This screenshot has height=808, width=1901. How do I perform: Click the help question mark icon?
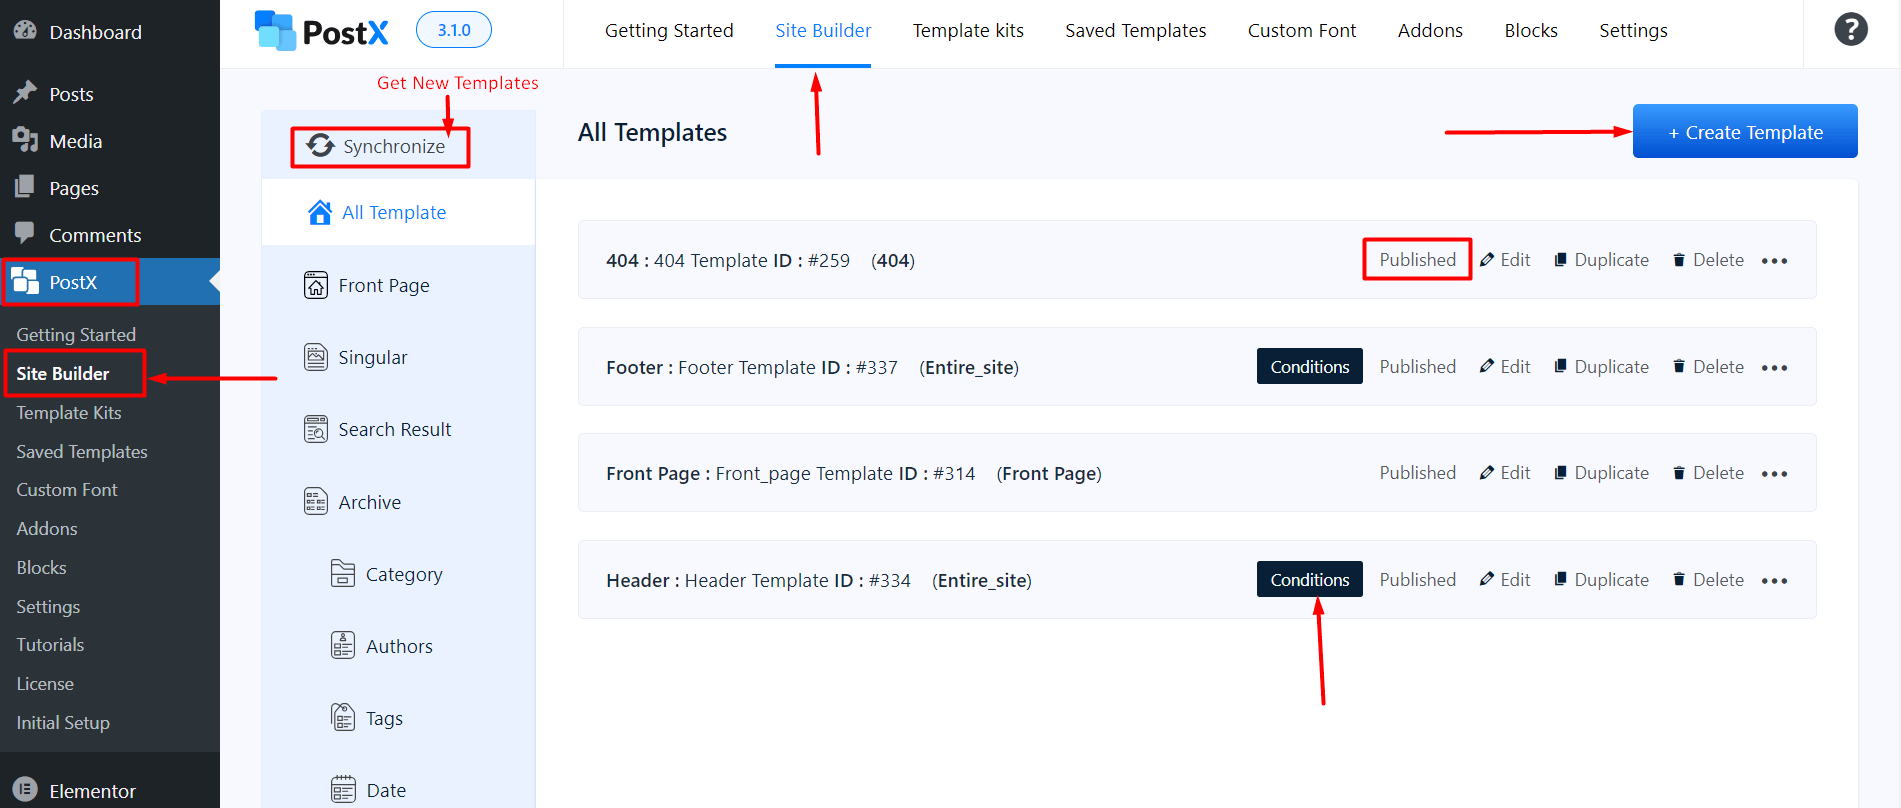point(1851,29)
